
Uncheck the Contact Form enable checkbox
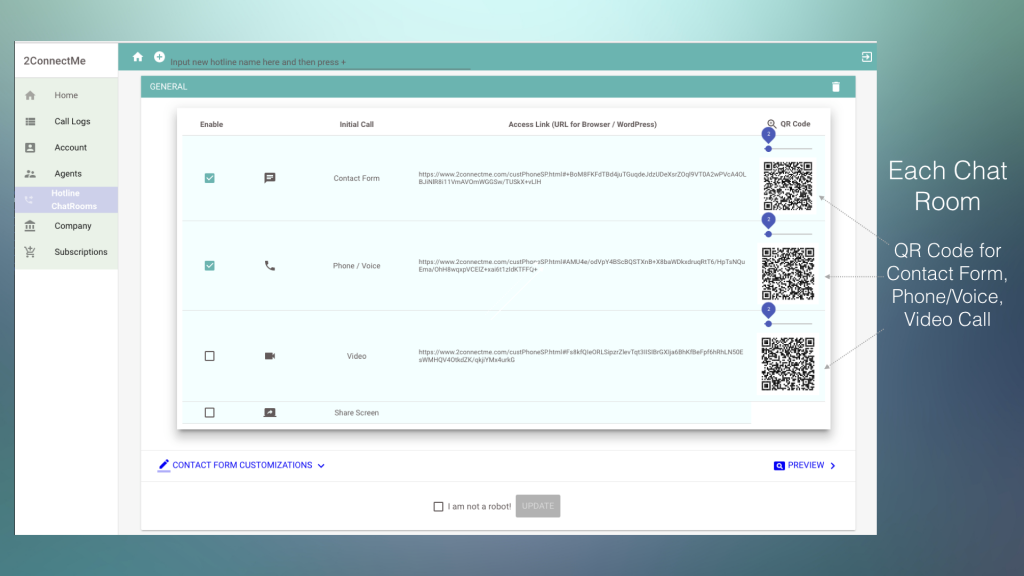pyautogui.click(x=210, y=178)
